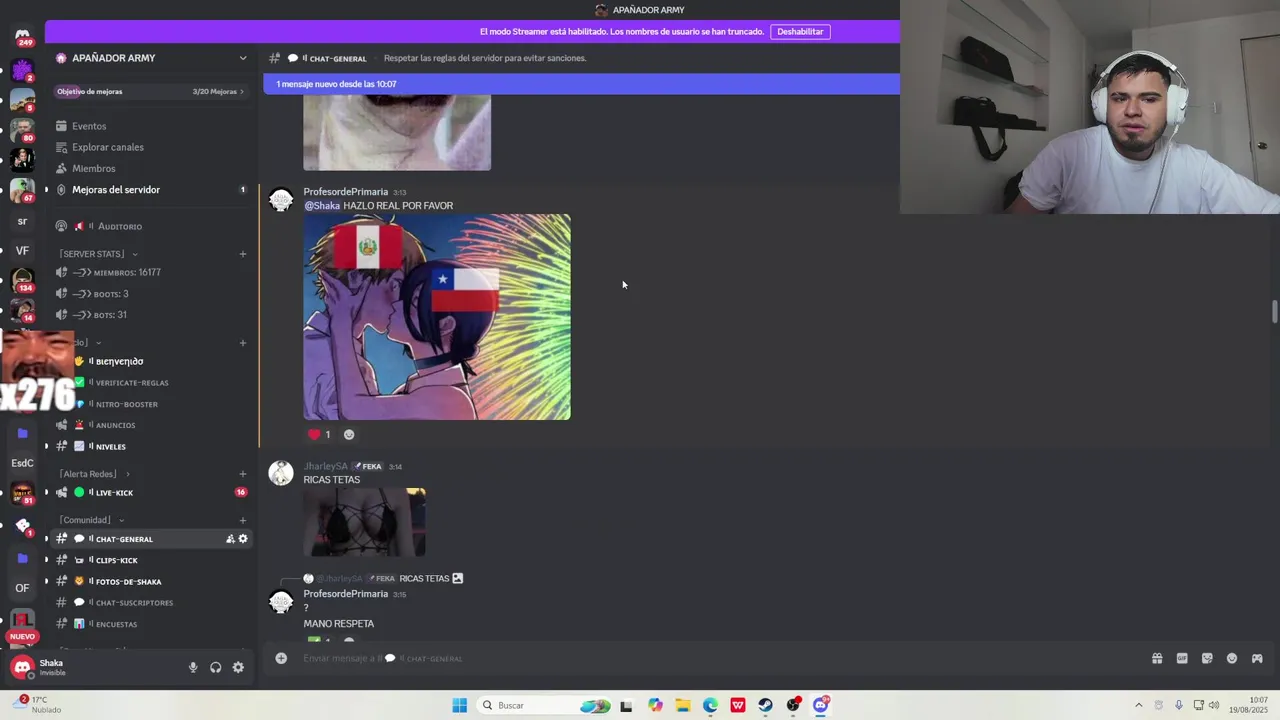This screenshot has width=1280, height=720.
Task: Expand threads arrow for chat-general channel
Action: (x=45, y=539)
